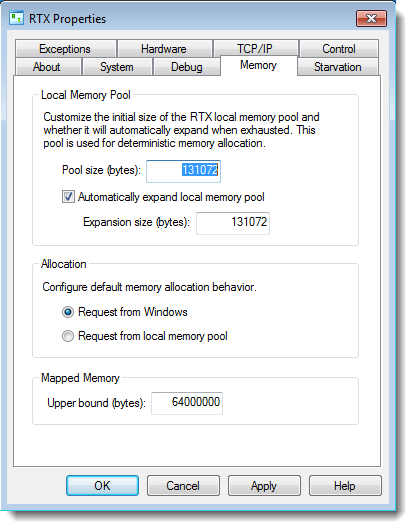This screenshot has height=529, width=414.
Task: Click the RTX Properties title bar icon
Action: [16, 18]
